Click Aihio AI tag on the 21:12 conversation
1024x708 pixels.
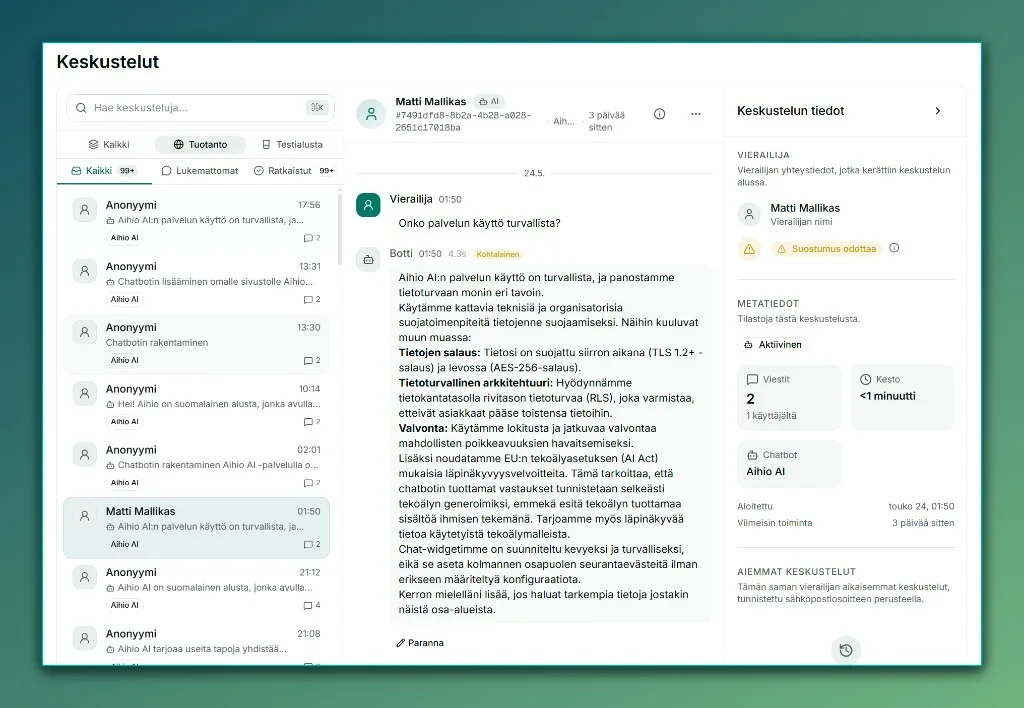pos(125,605)
